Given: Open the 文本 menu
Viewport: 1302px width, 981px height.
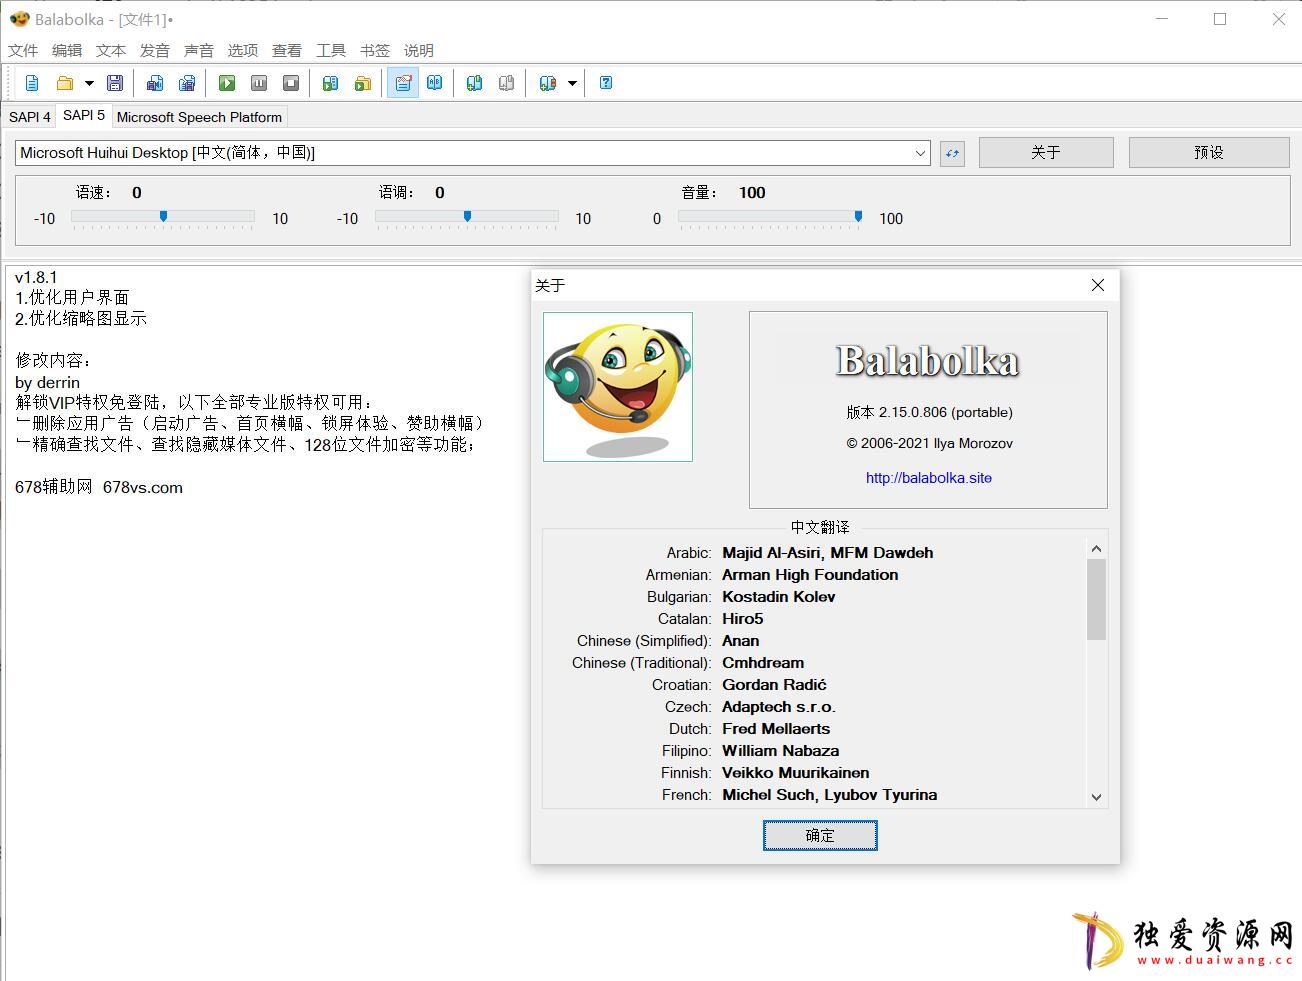Looking at the screenshot, I should point(111,50).
